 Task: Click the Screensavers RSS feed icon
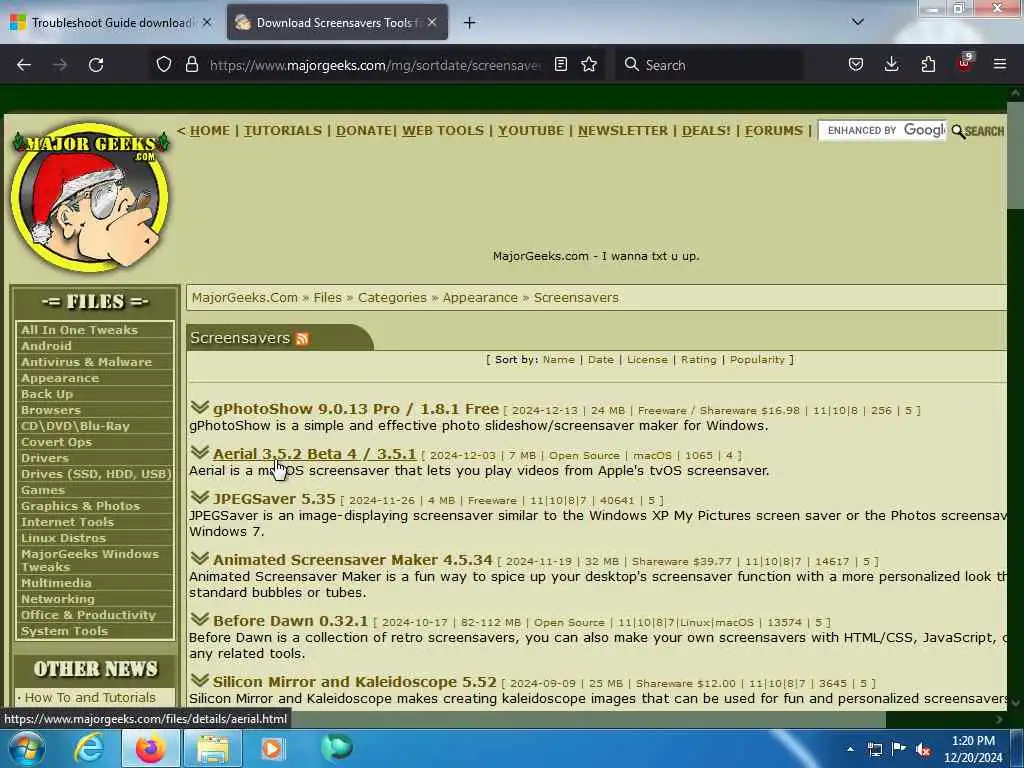(x=302, y=338)
